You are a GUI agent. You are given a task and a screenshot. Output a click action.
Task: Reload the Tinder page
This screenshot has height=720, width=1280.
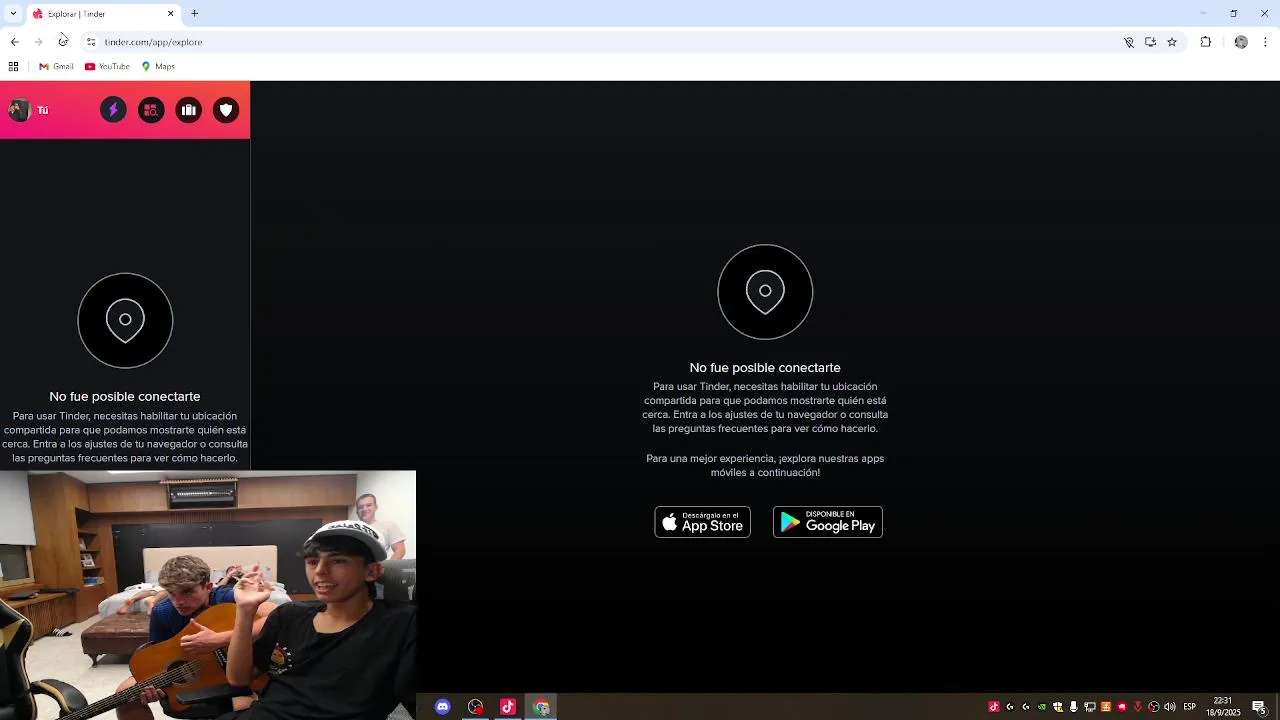click(63, 42)
